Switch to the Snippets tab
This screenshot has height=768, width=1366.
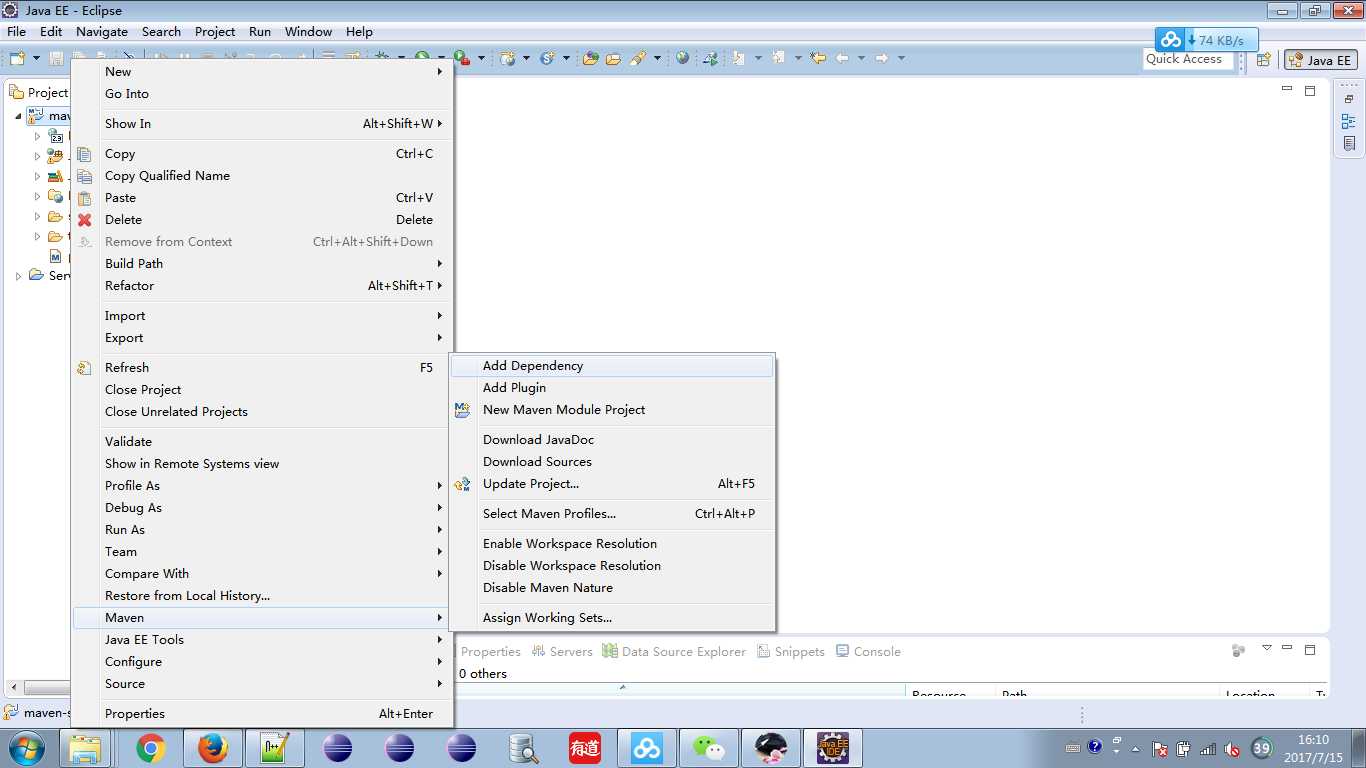791,651
